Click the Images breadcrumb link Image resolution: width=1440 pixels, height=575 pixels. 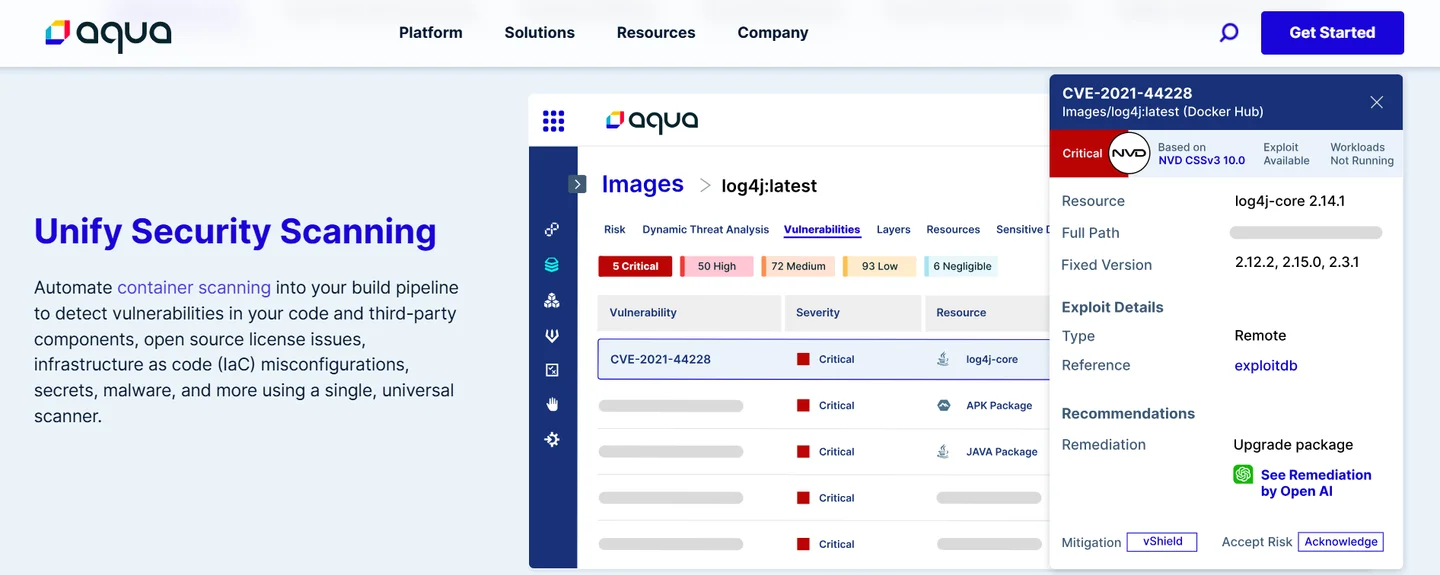click(x=643, y=184)
